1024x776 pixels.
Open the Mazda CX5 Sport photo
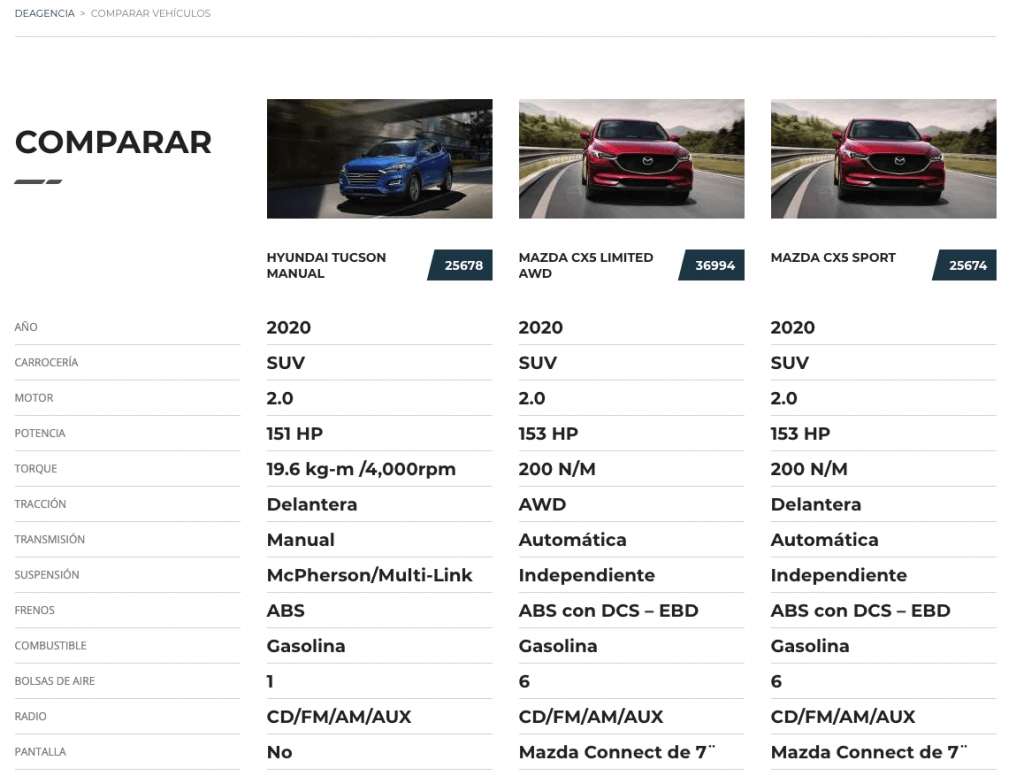coord(884,159)
